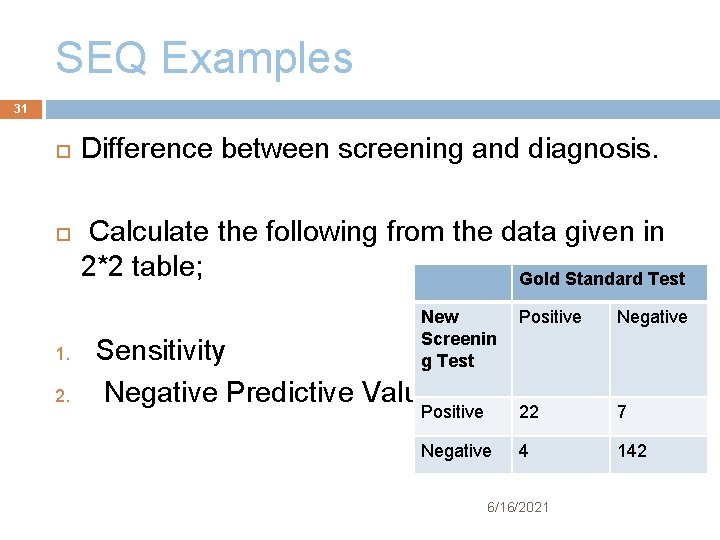Click the list number "1." marker
The width and height of the screenshot is (720, 540).
point(61,354)
